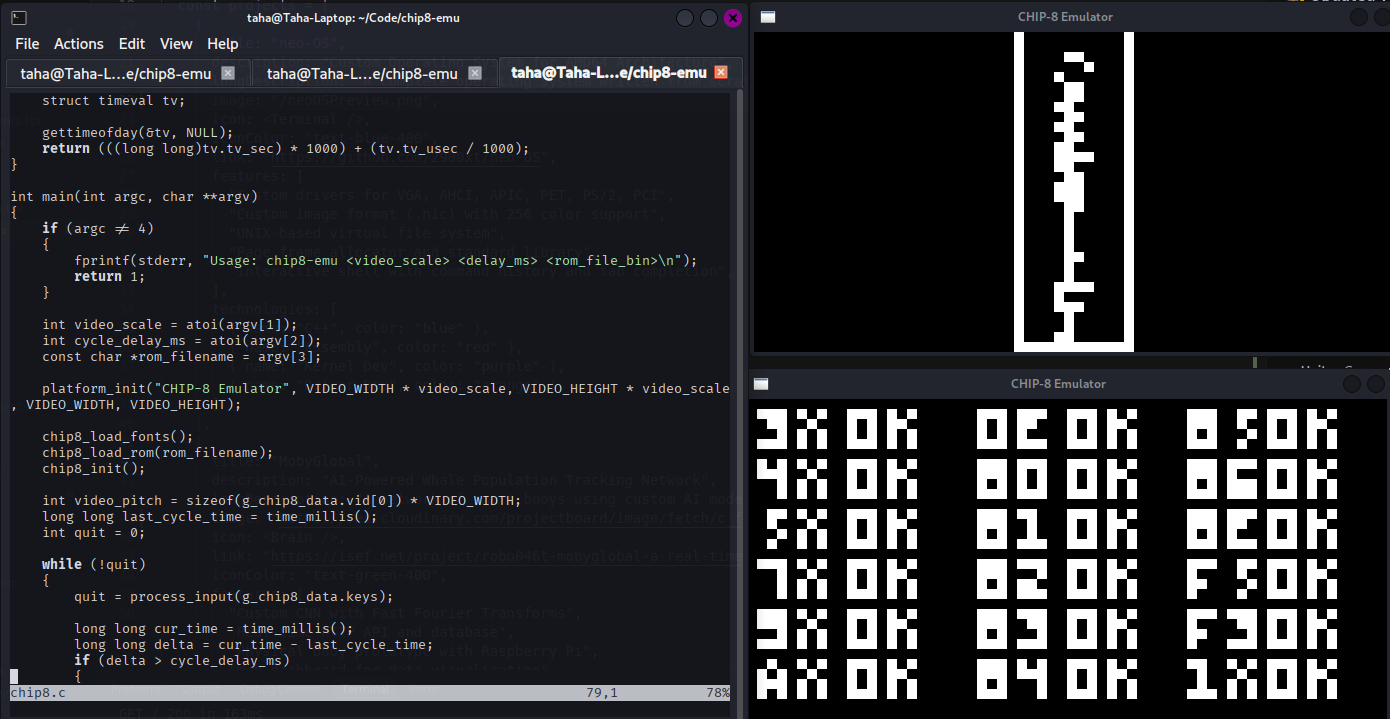
Task: Click the 'gettimeofday(&tv, NULL);' line
Action: click(138, 132)
